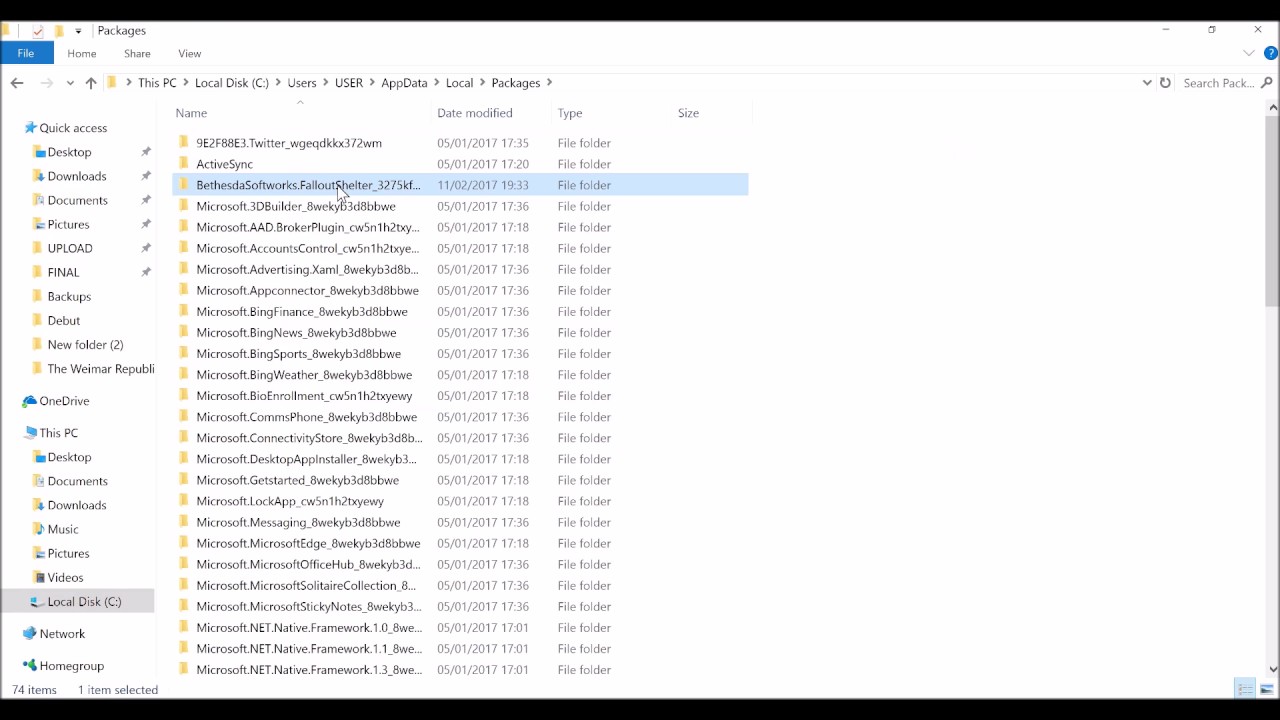The height and width of the screenshot is (720, 1280).
Task: Click Local breadcrumb in address bar
Action: click(x=459, y=83)
